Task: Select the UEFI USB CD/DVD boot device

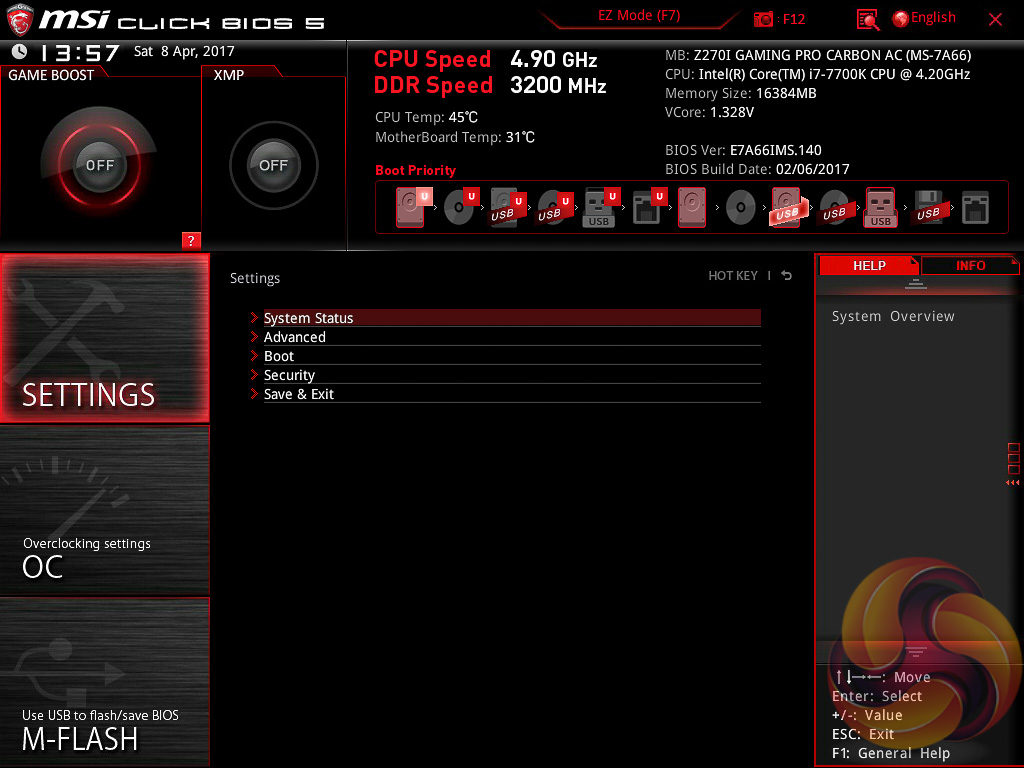Action: (554, 207)
